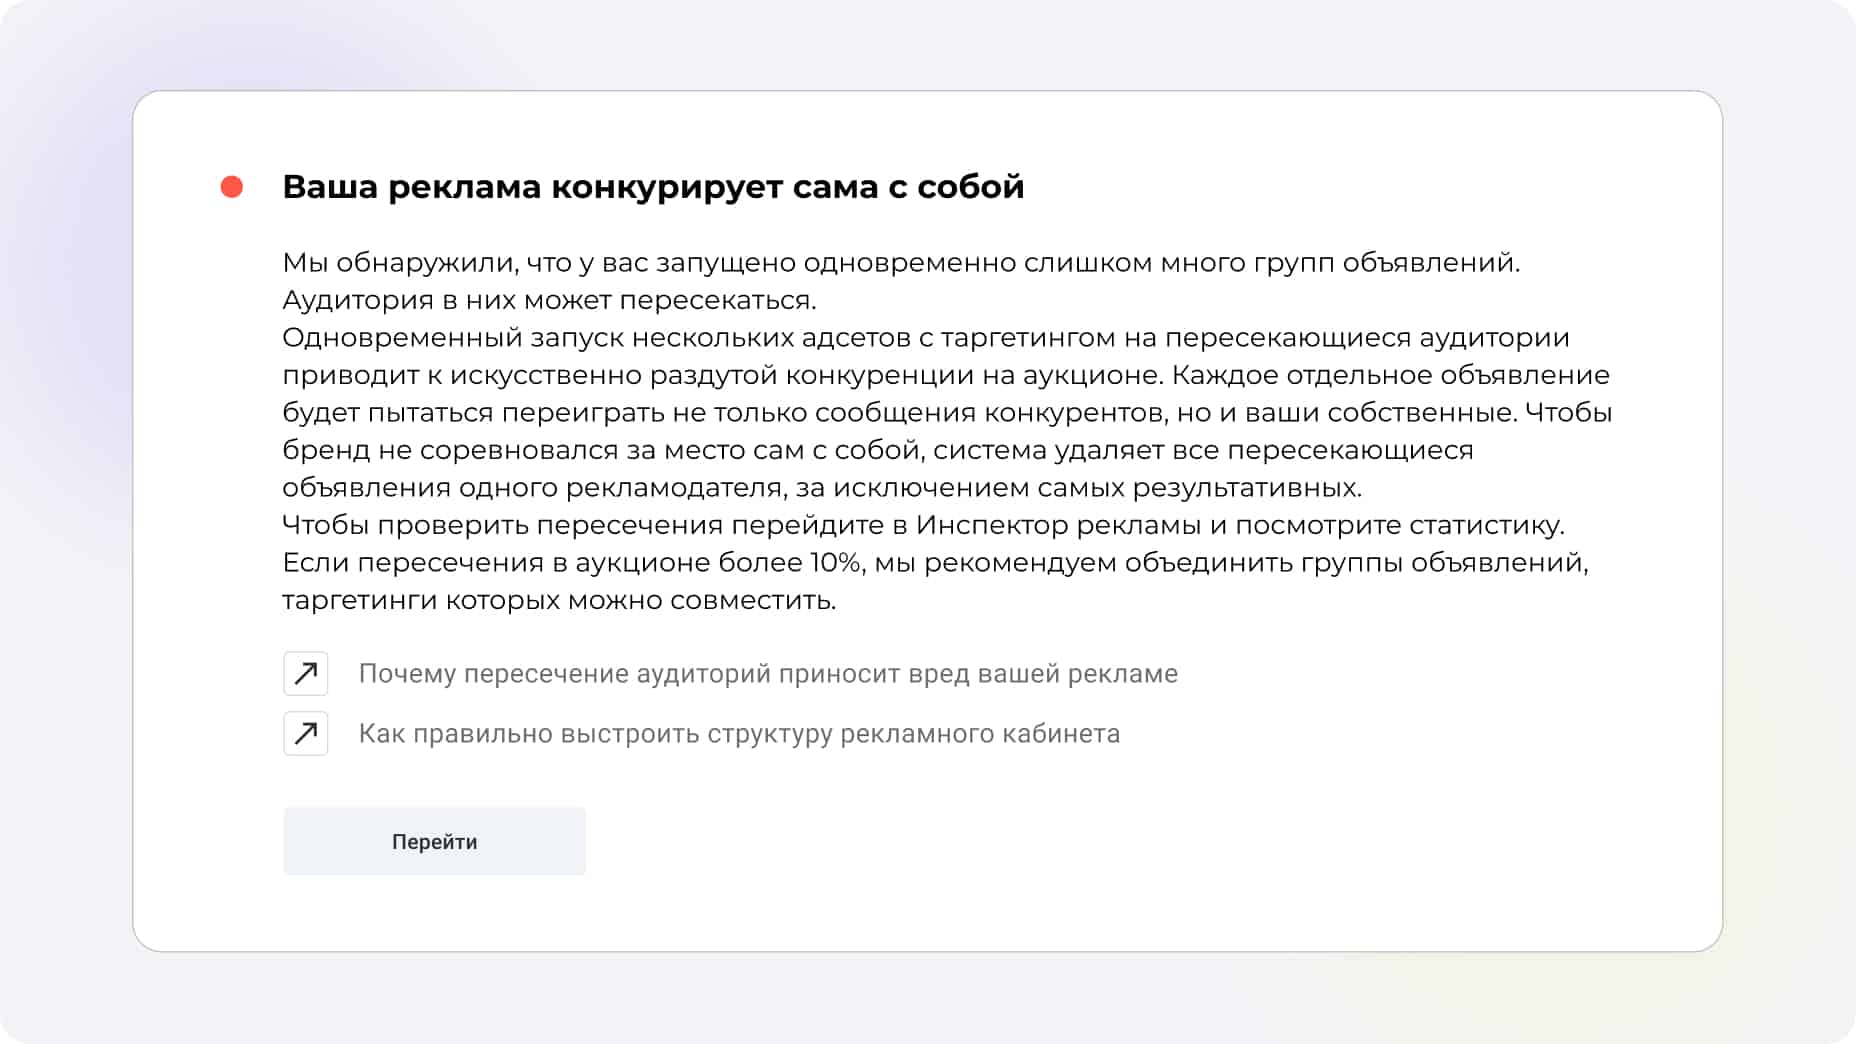The width and height of the screenshot is (1856, 1044).
Task: Click the line ending 'таргетинги которых можно совместить.'
Action: click(559, 600)
